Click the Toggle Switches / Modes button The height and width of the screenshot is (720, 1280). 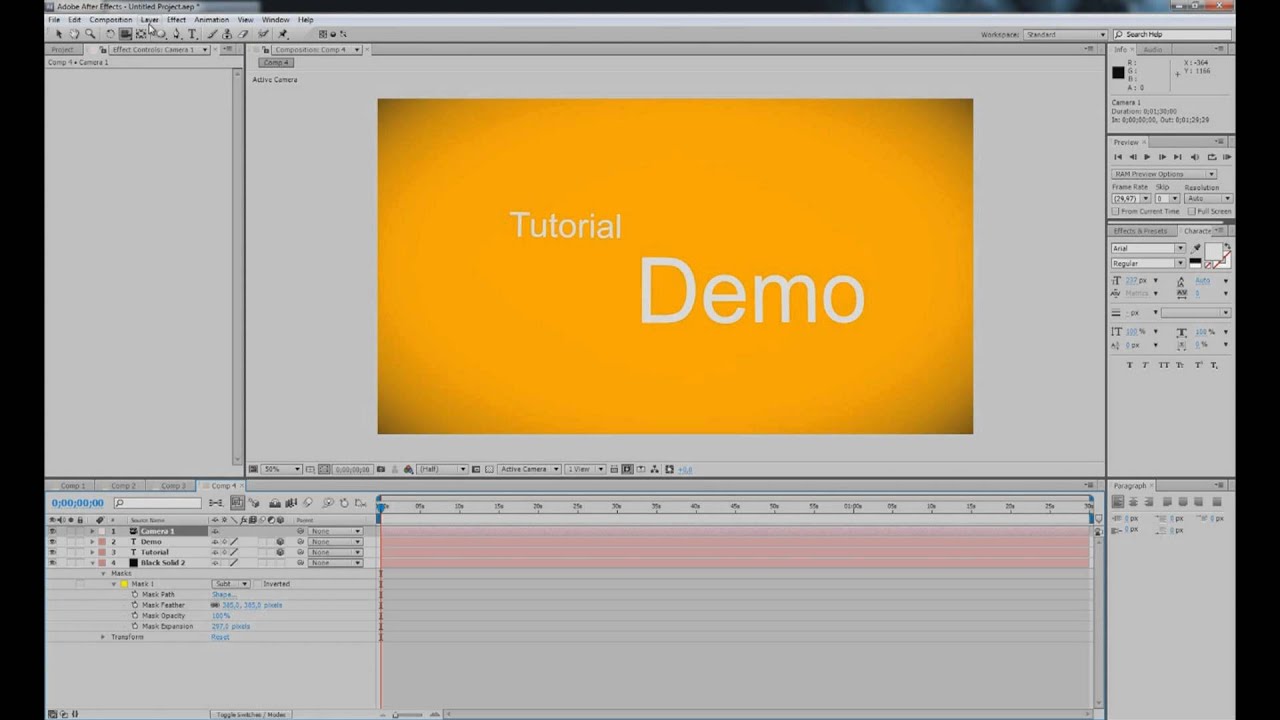(x=252, y=714)
